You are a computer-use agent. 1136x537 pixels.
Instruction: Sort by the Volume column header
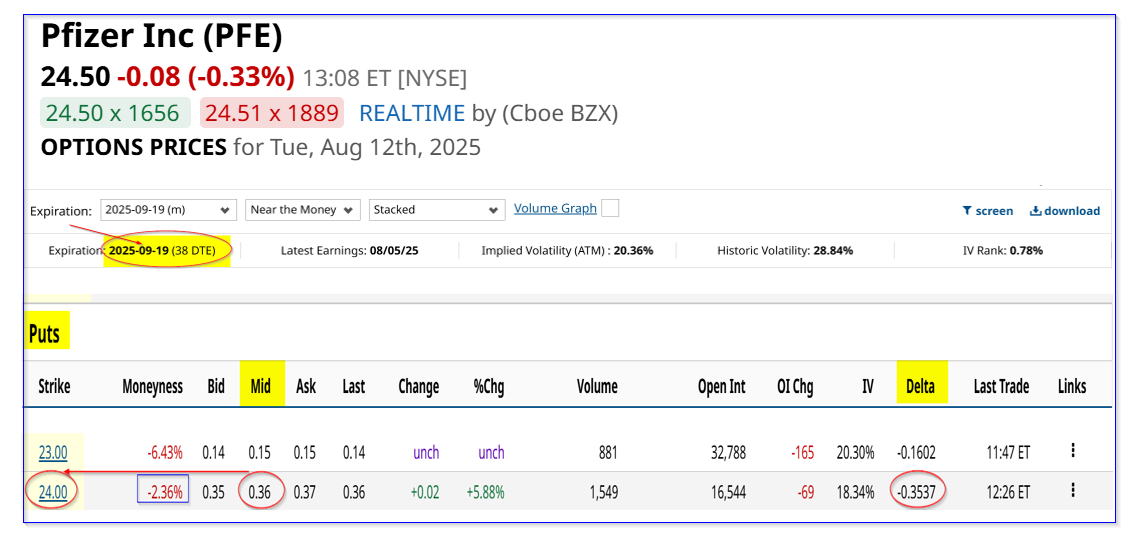tap(597, 386)
